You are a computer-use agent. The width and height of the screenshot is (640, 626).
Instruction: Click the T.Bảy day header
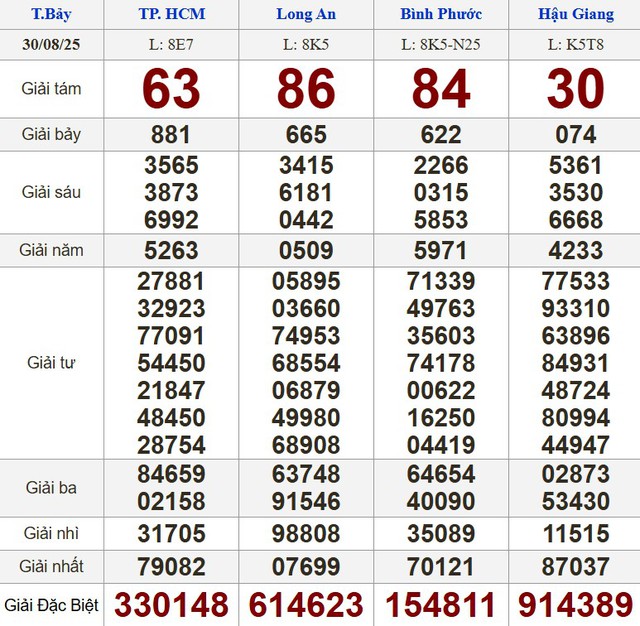pyautogui.click(x=51, y=14)
